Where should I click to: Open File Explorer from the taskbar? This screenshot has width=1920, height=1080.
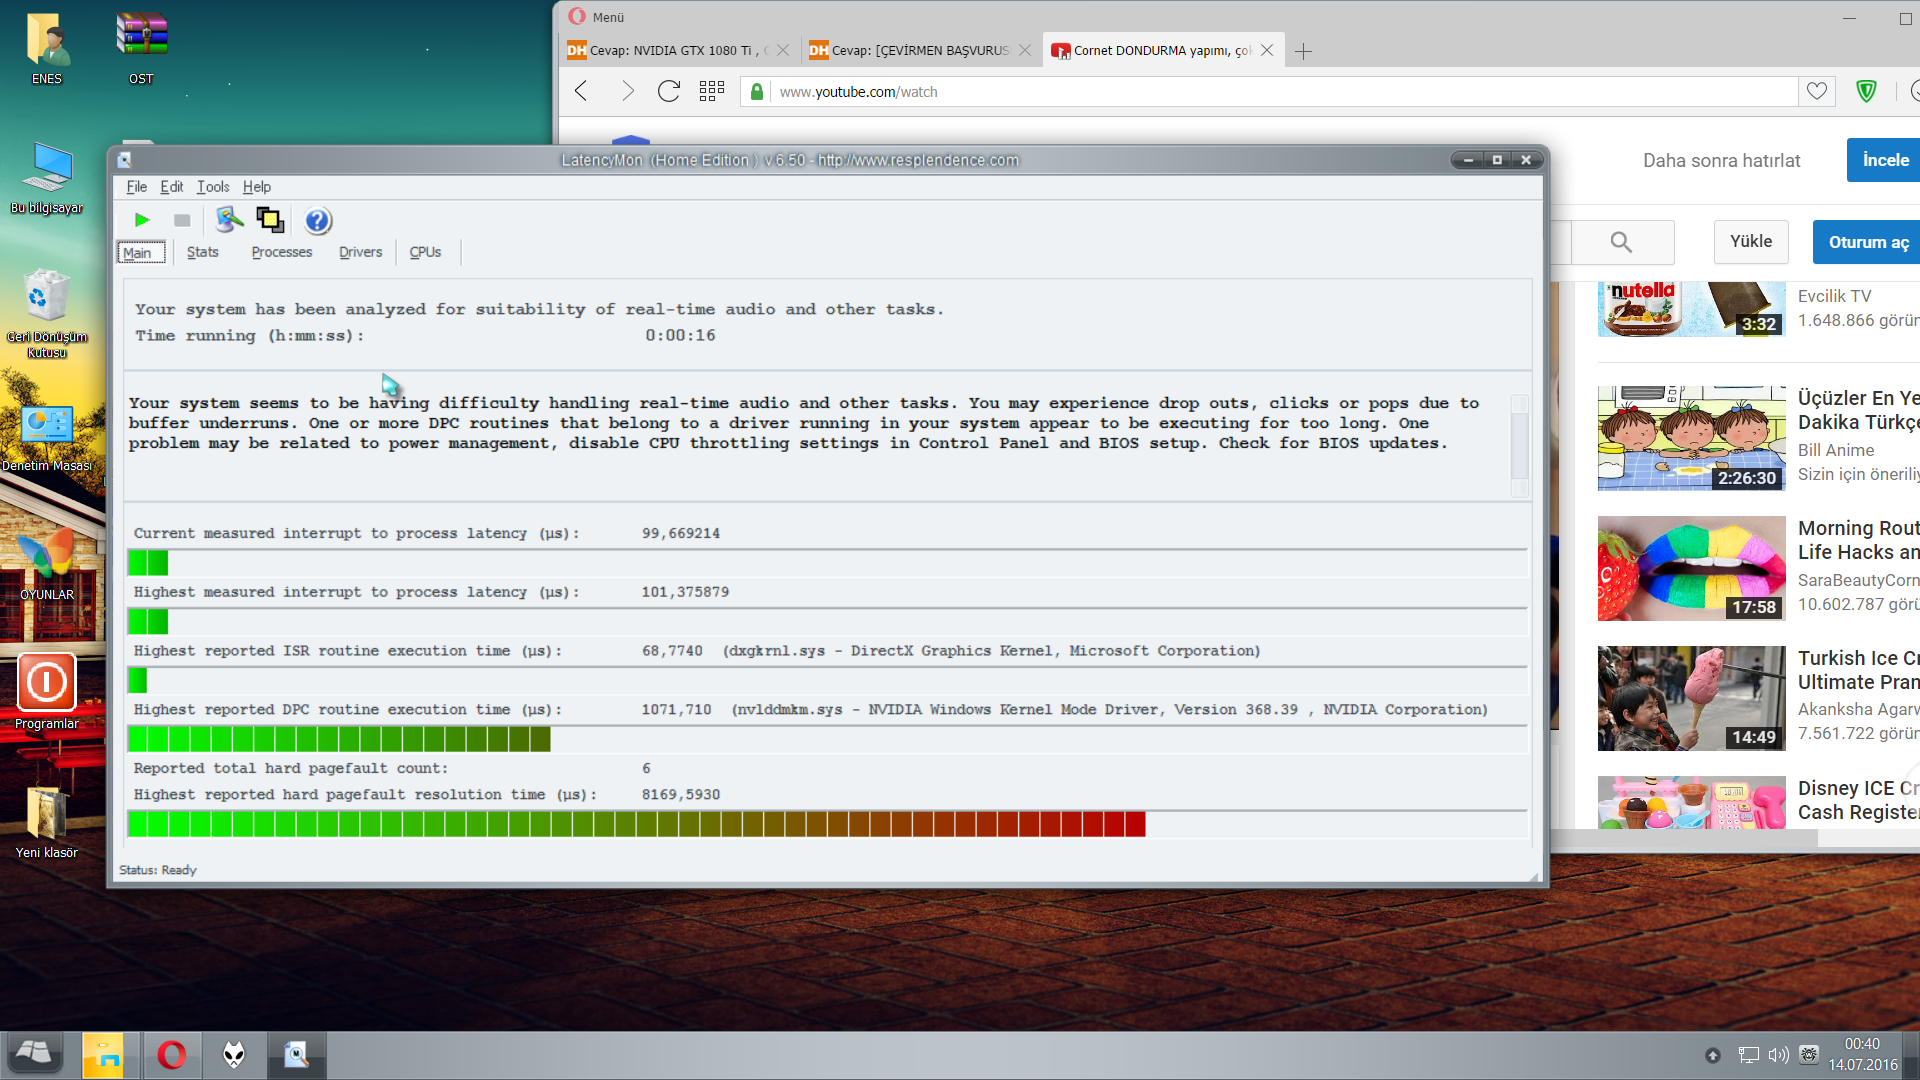pyautogui.click(x=102, y=1055)
